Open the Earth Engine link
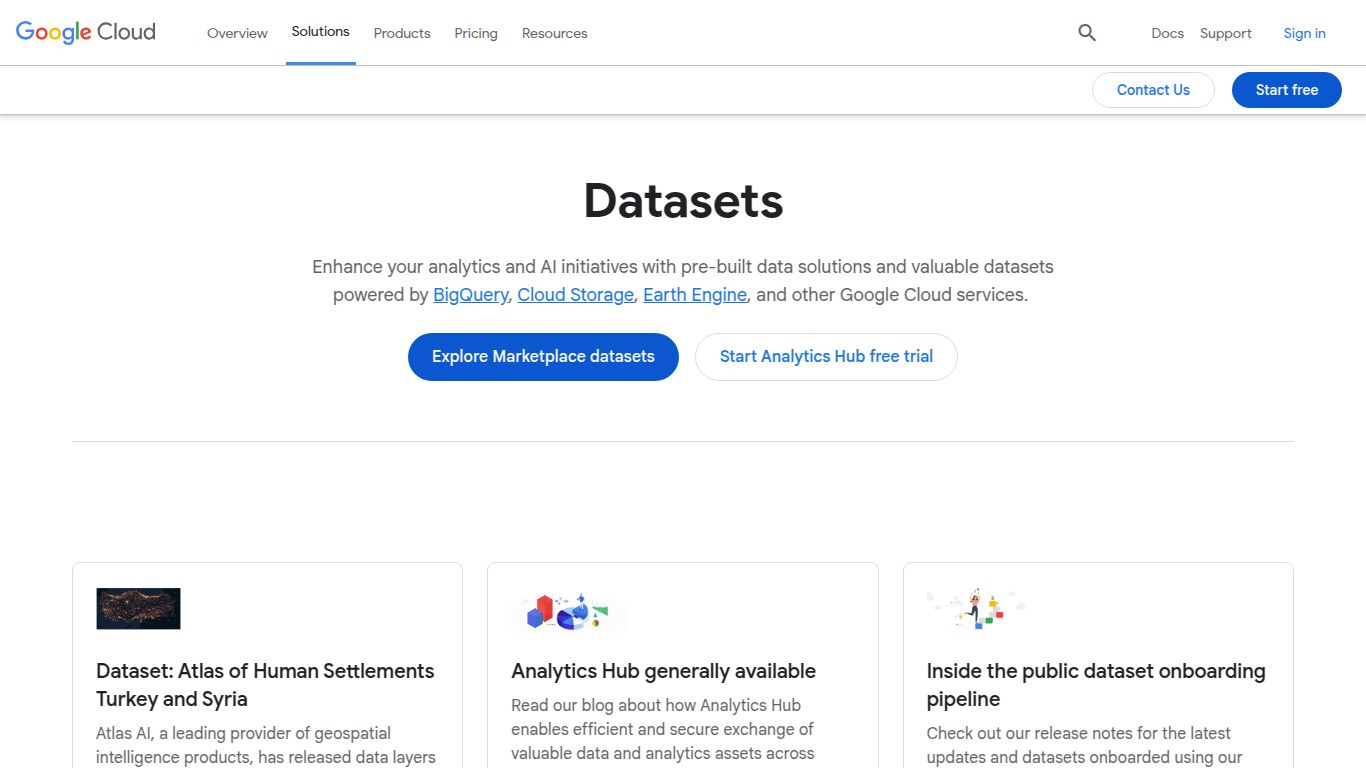This screenshot has width=1366, height=768. click(x=694, y=294)
